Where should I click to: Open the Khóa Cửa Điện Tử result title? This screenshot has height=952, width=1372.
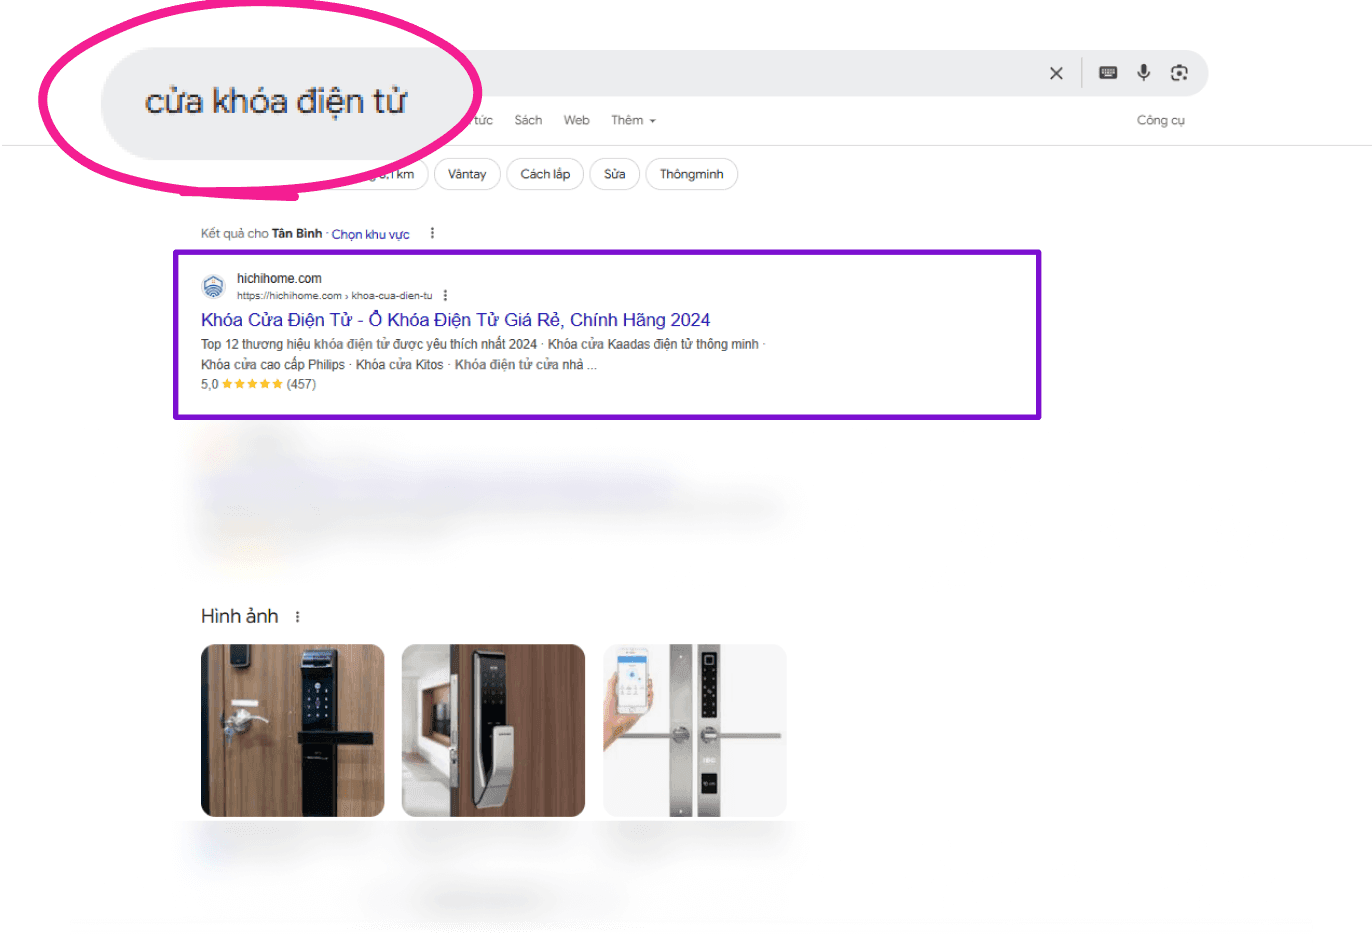click(455, 320)
